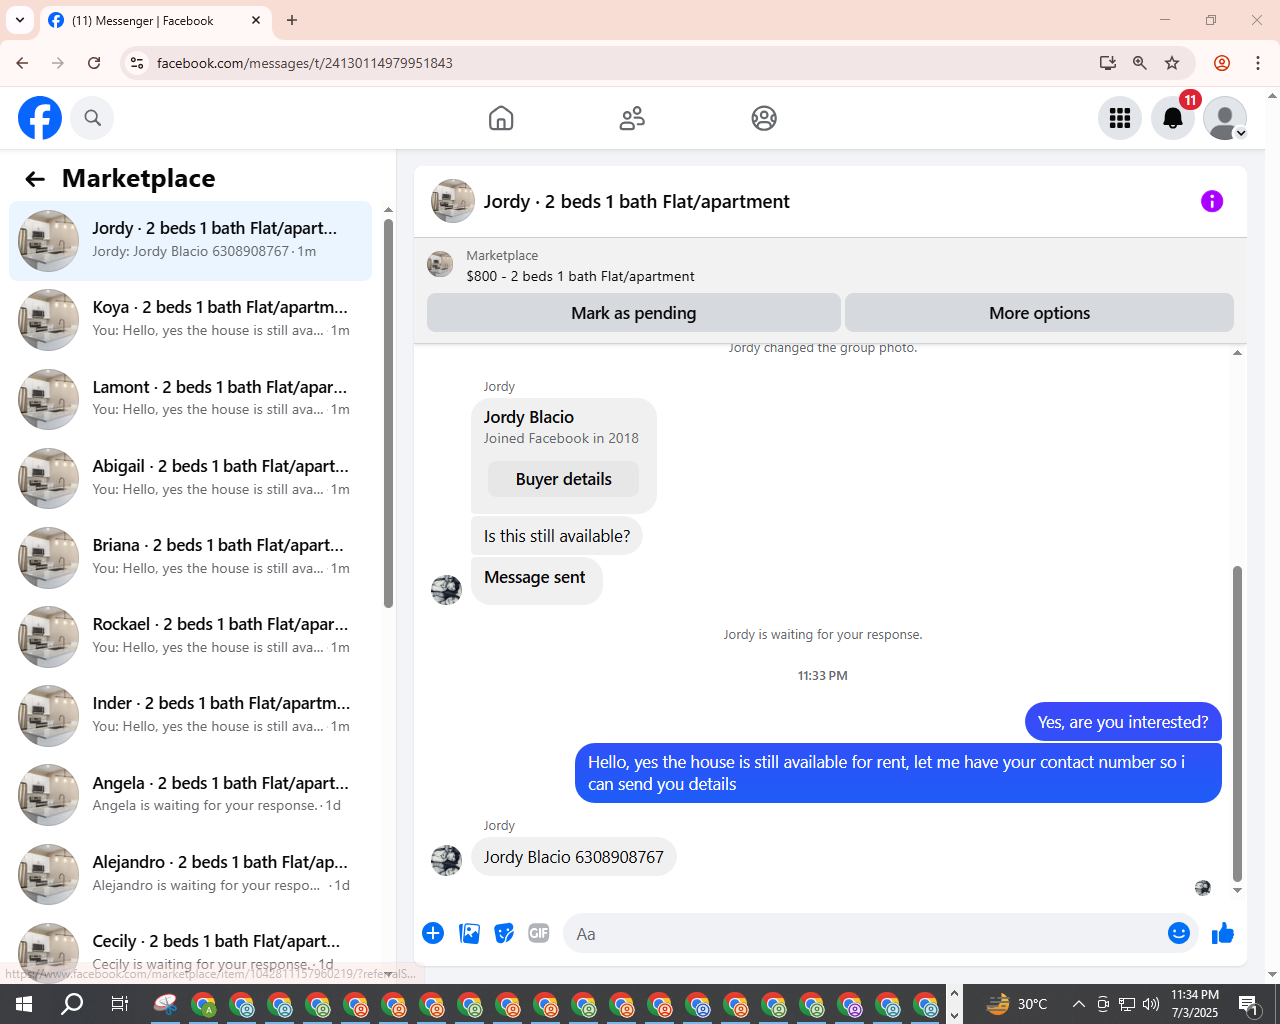Open the tab search dropdown arrow
Viewport: 1280px width, 1024px height.
[x=20, y=20]
